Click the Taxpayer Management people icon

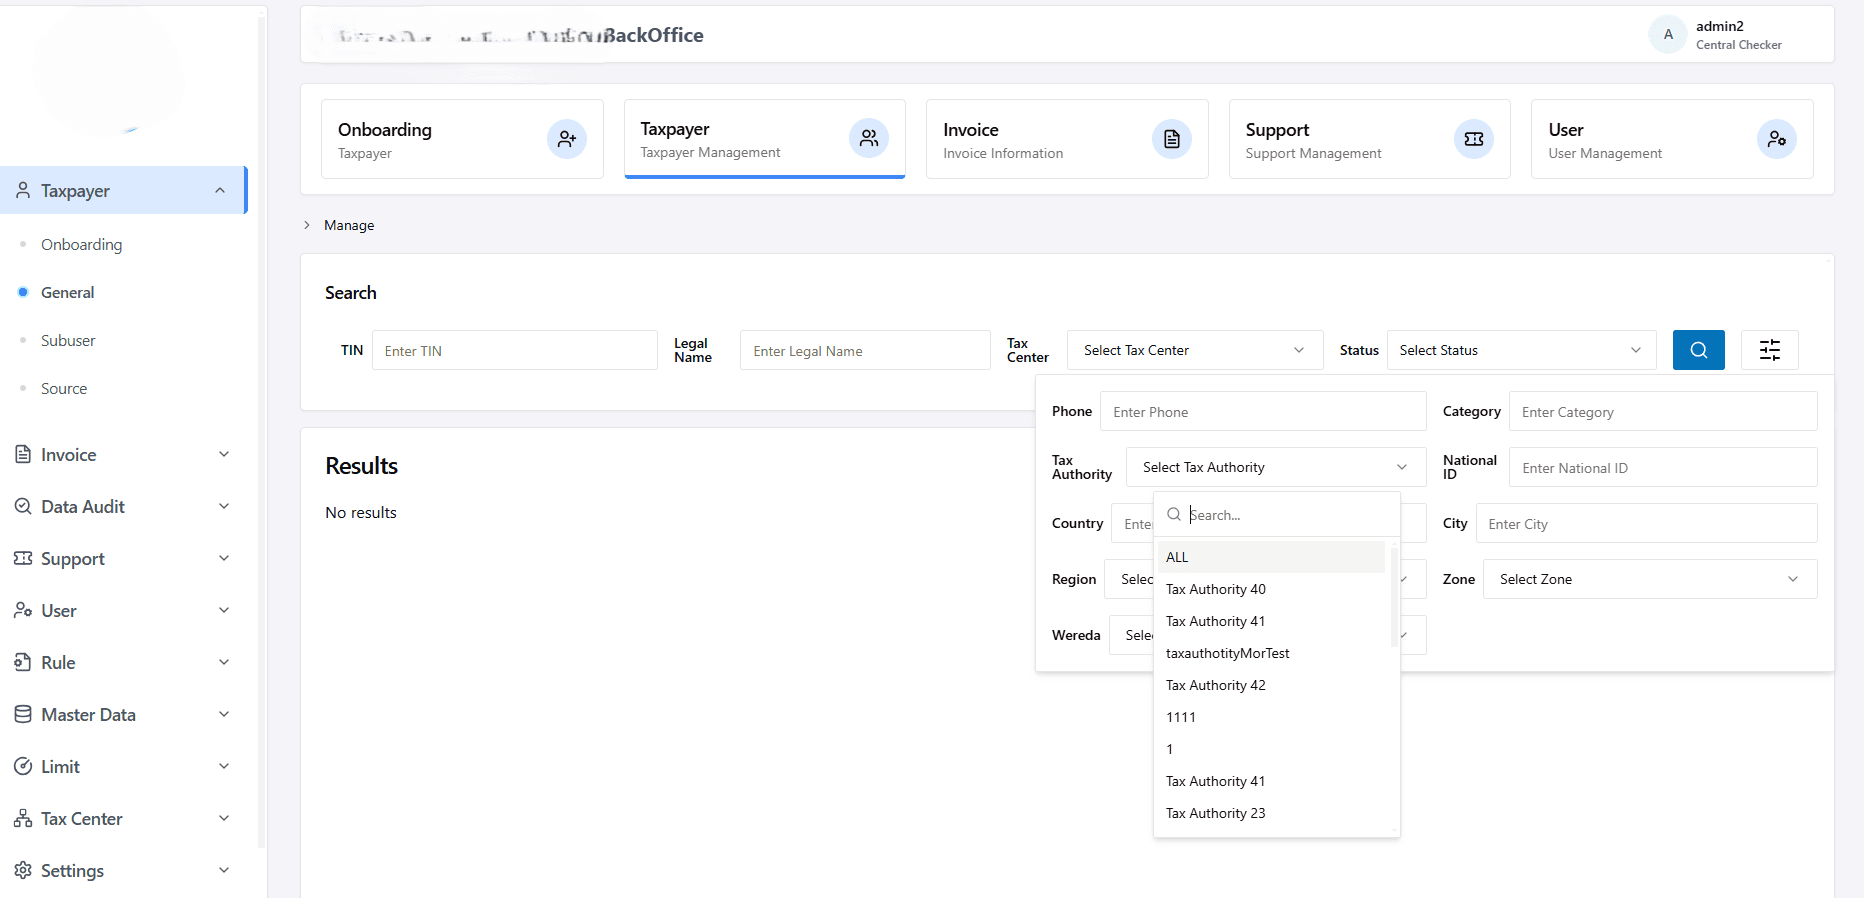click(x=869, y=138)
